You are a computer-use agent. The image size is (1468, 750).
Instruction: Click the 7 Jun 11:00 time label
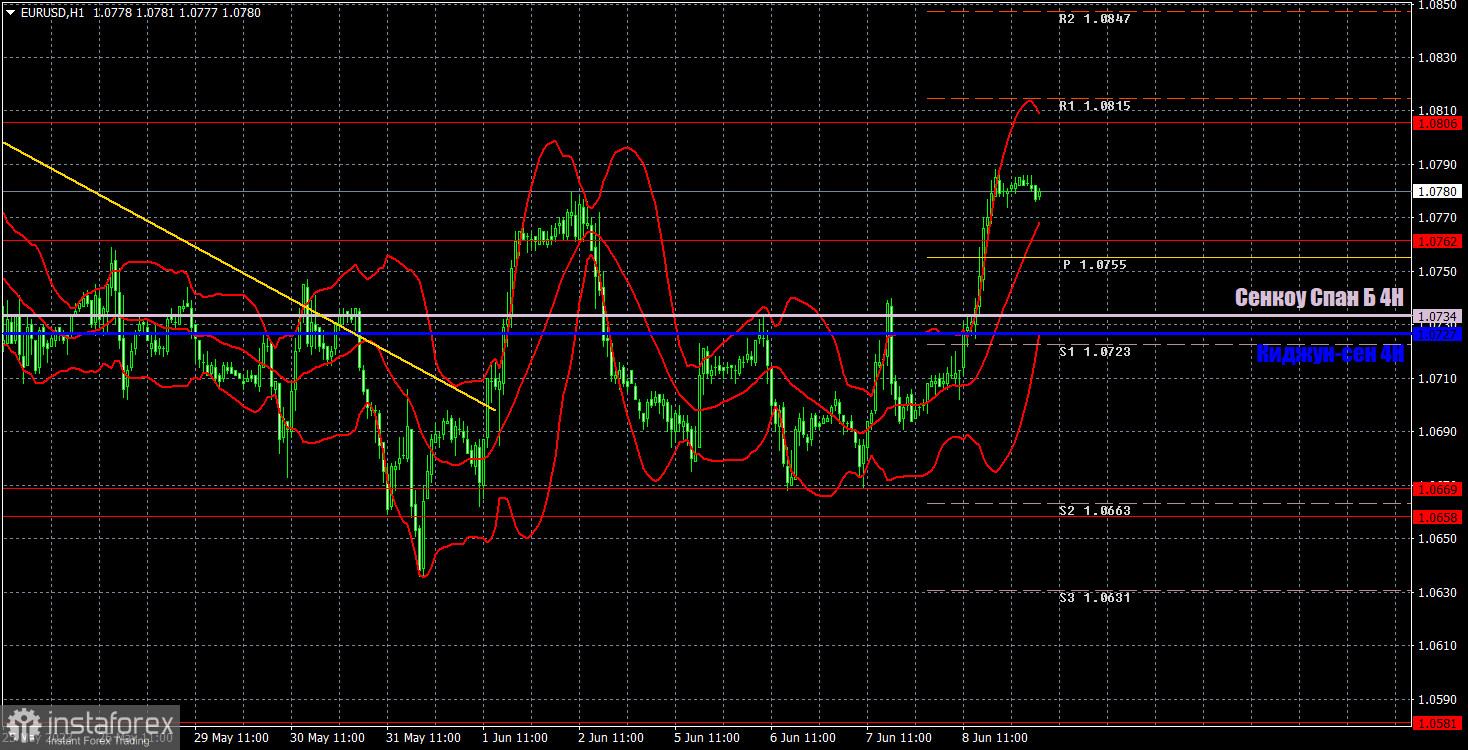[x=900, y=738]
